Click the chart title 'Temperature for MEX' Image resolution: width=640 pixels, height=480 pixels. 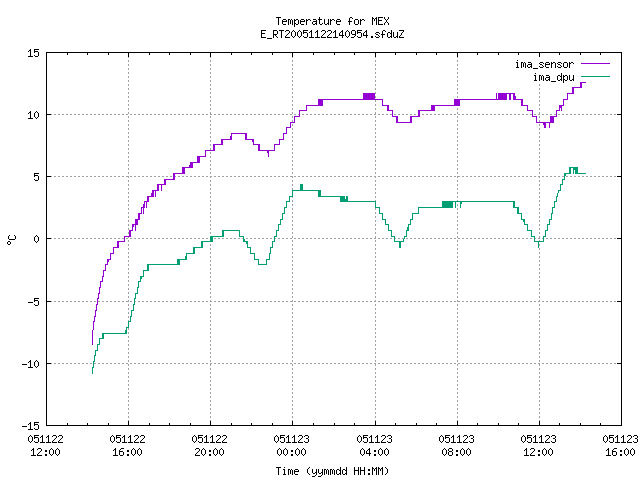[332, 21]
